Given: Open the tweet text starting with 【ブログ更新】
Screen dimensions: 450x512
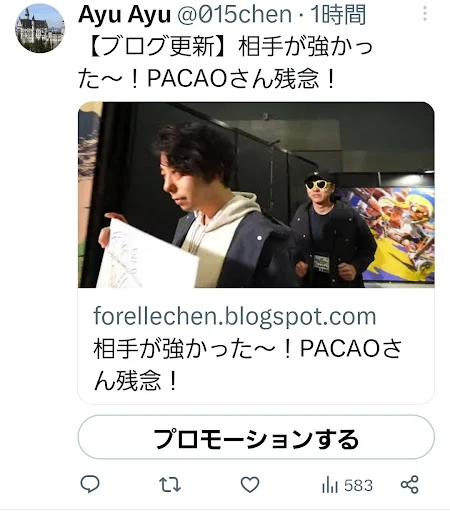Looking at the screenshot, I should point(226,62).
